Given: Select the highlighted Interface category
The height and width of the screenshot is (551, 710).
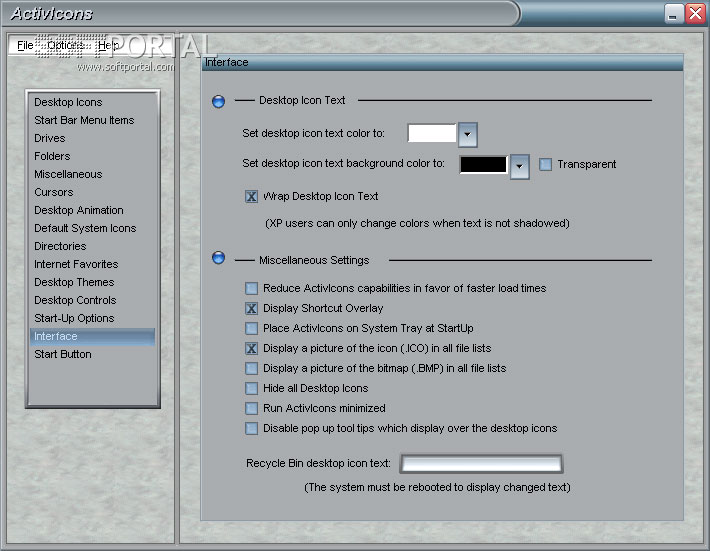Looking at the screenshot, I should [92, 336].
